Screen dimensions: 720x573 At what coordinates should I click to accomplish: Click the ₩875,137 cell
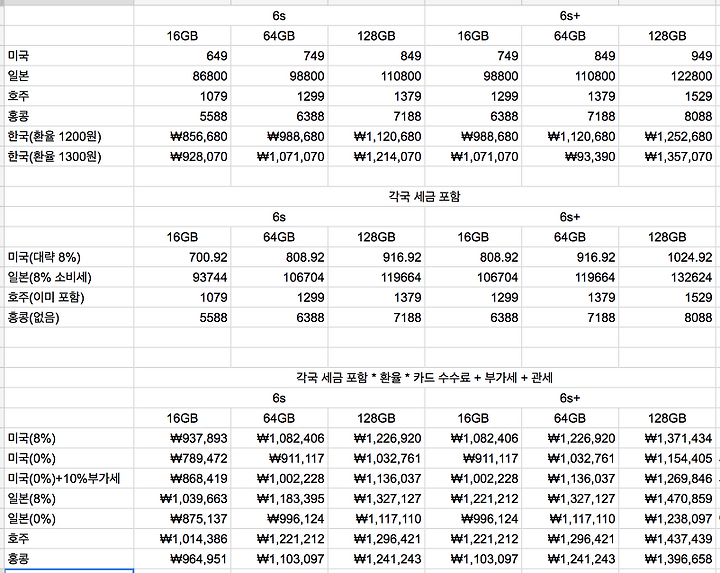pyautogui.click(x=182, y=519)
